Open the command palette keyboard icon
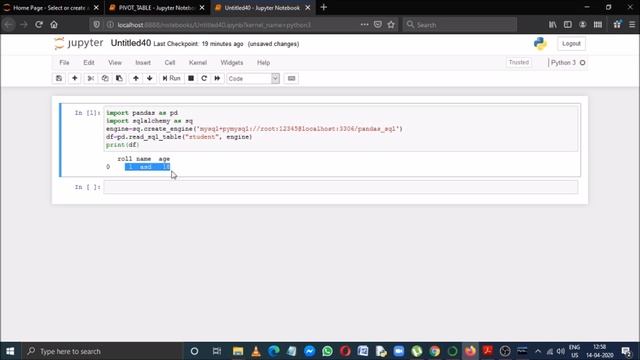640x360 pixels. pyautogui.click(x=291, y=78)
